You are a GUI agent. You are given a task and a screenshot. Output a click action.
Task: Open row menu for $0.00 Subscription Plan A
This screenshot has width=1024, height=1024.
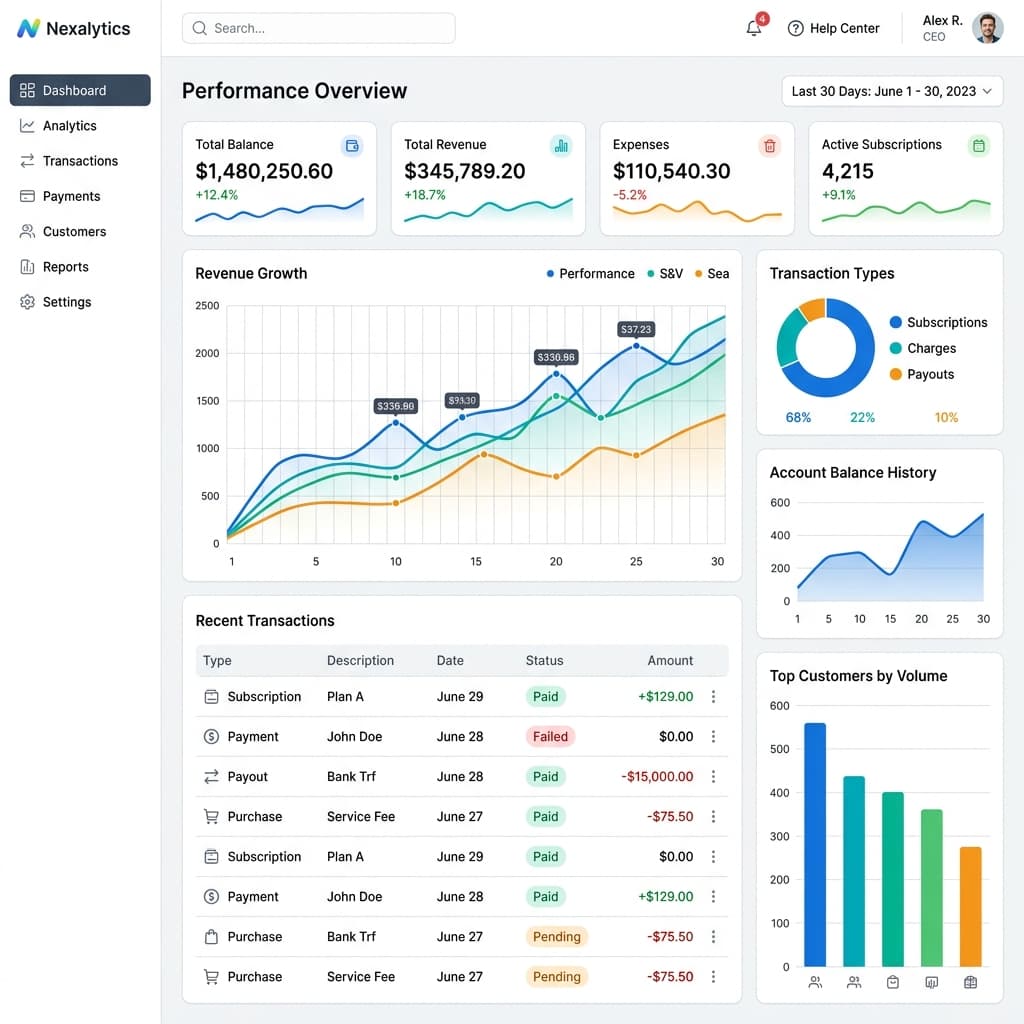coord(713,856)
